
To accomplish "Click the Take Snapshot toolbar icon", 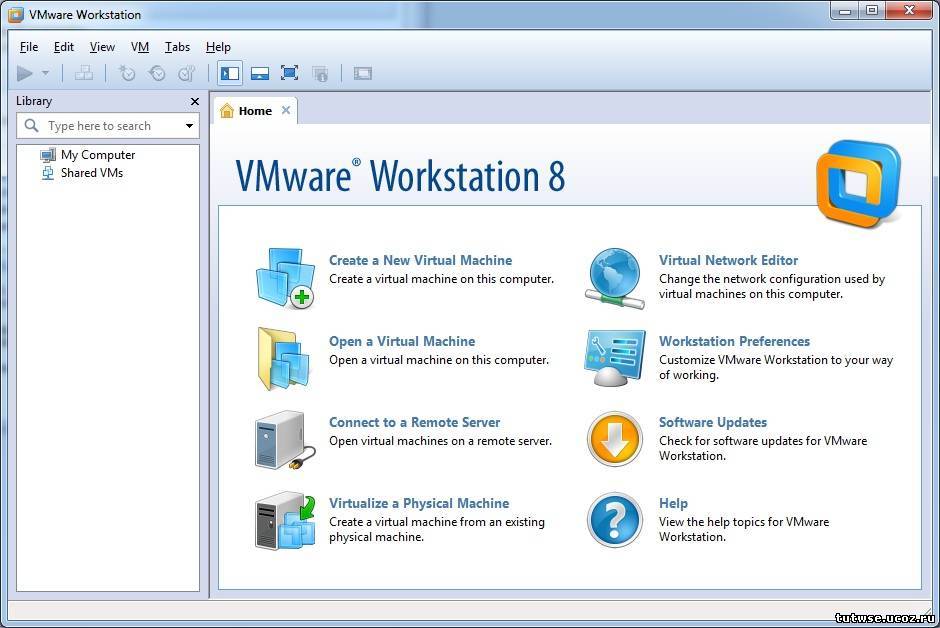I will click(x=126, y=74).
